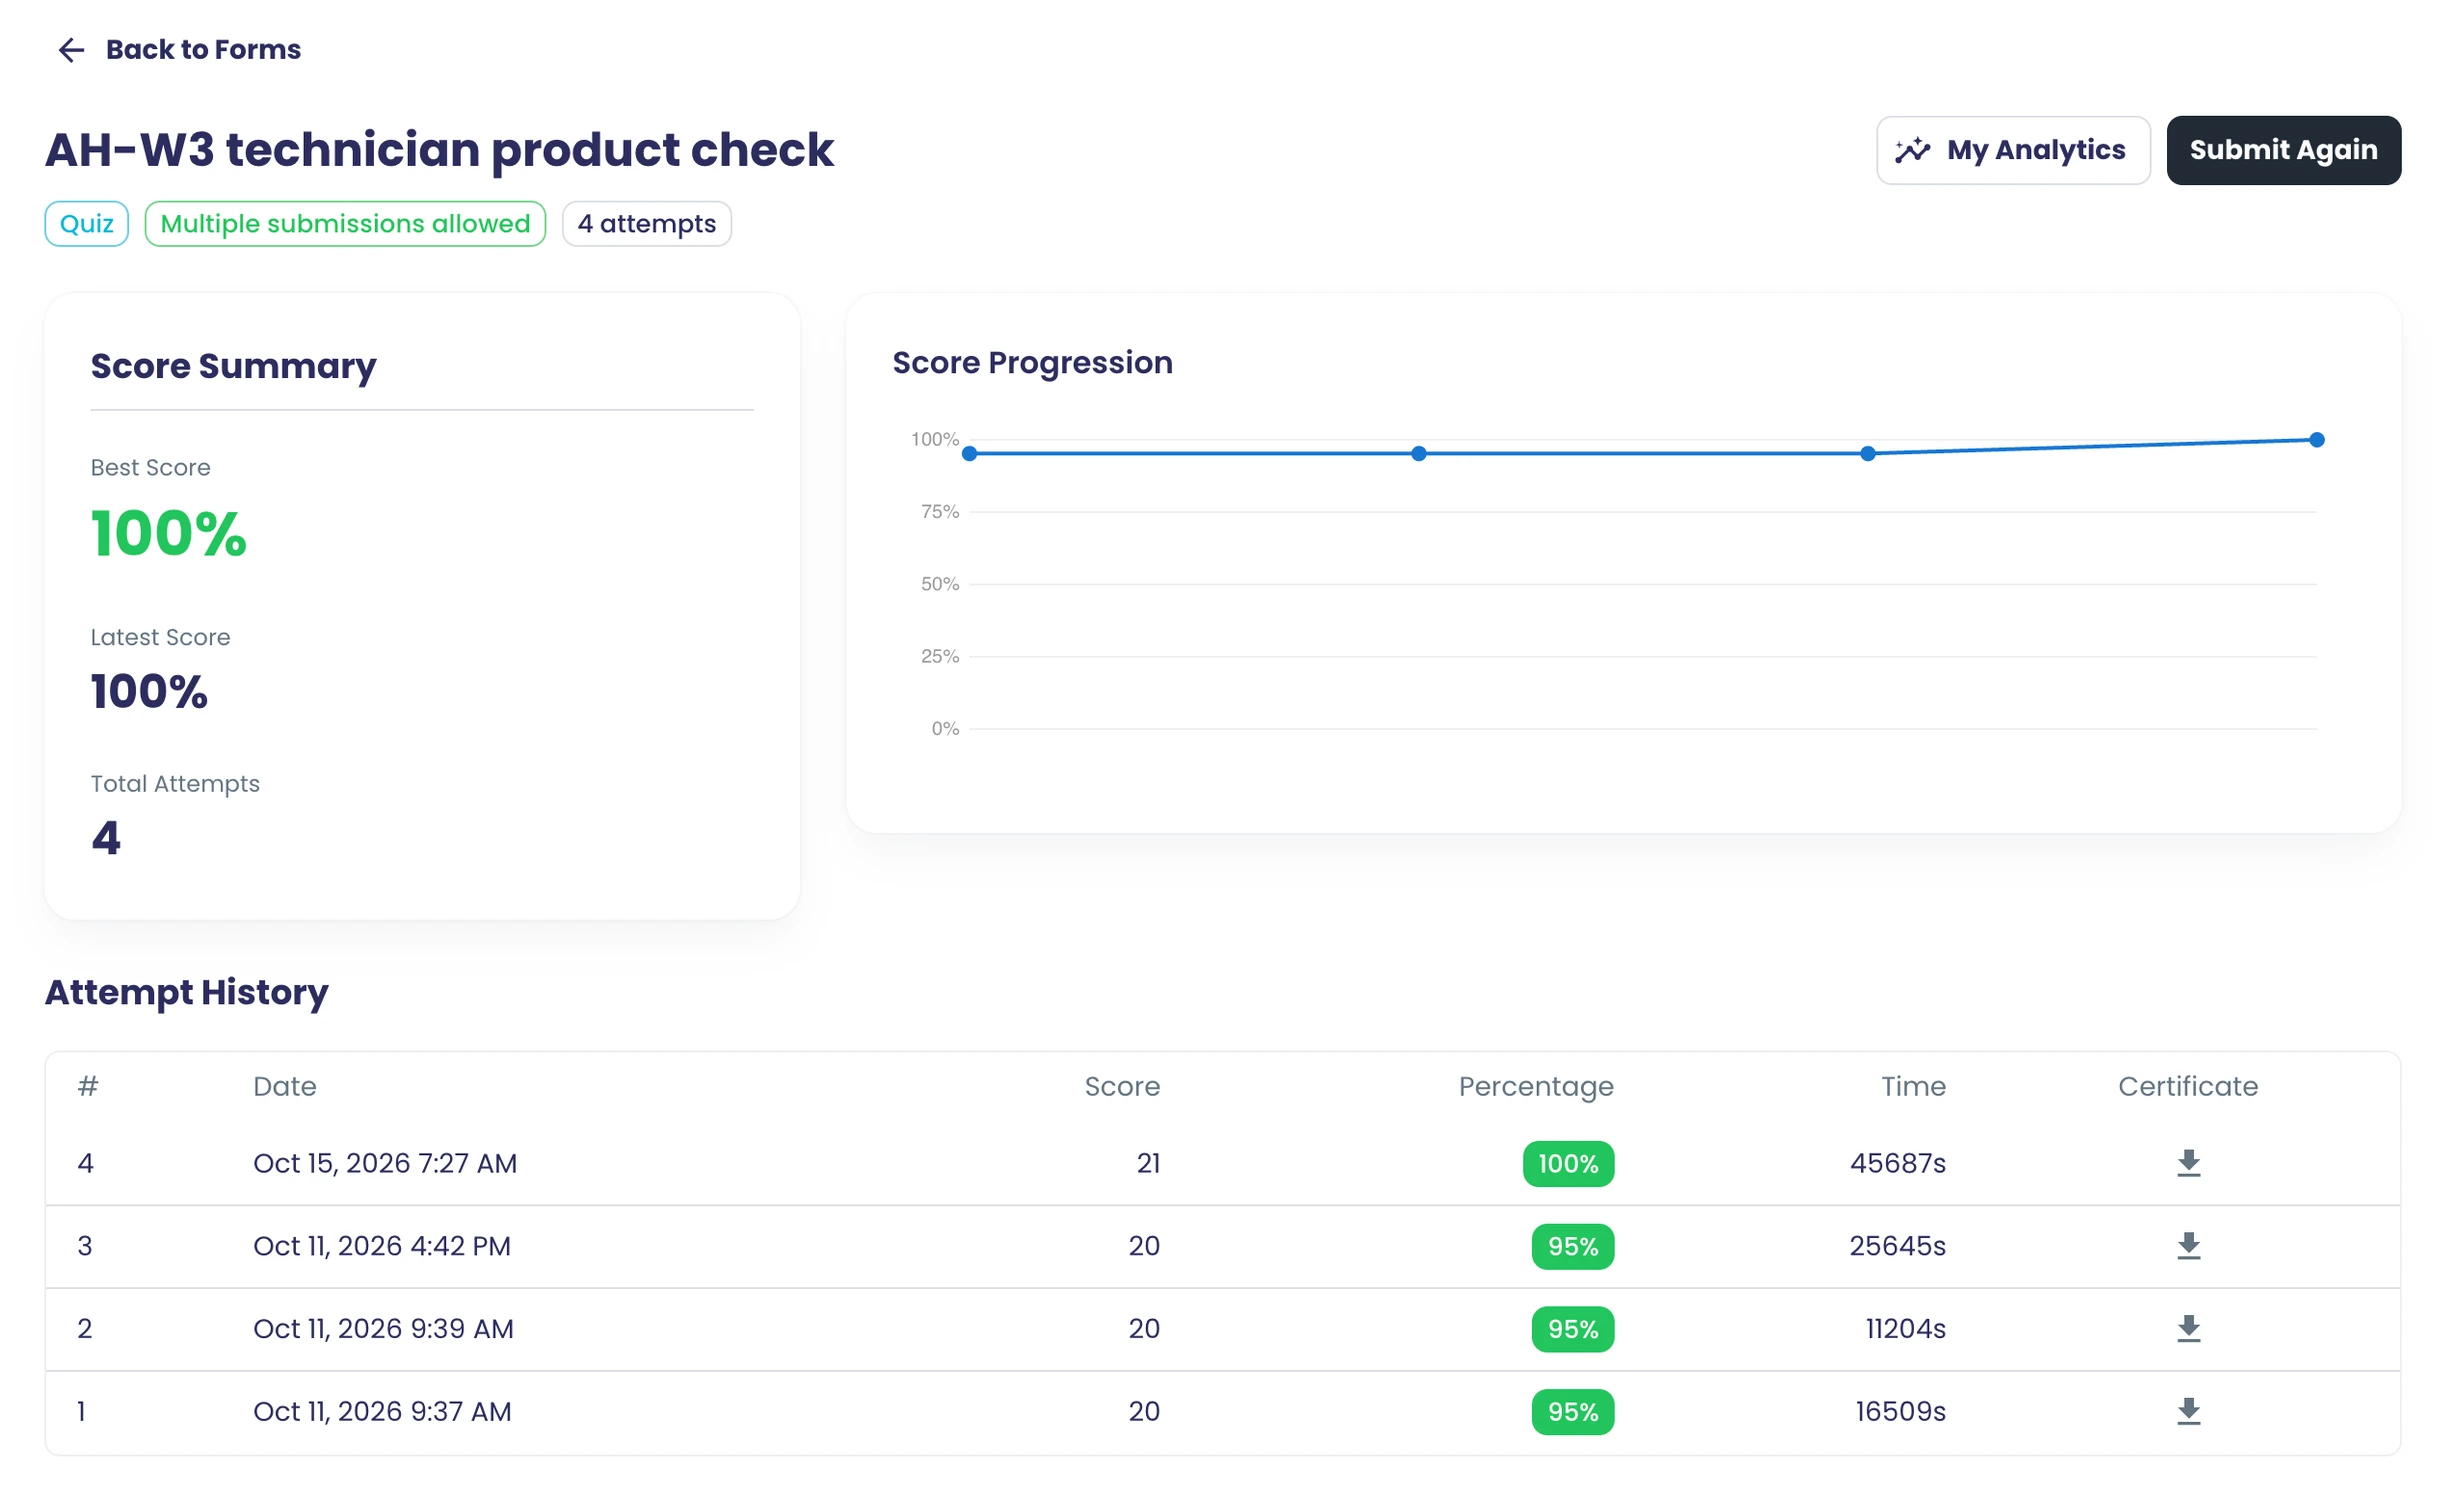Click the score 21 cell

point(1148,1163)
